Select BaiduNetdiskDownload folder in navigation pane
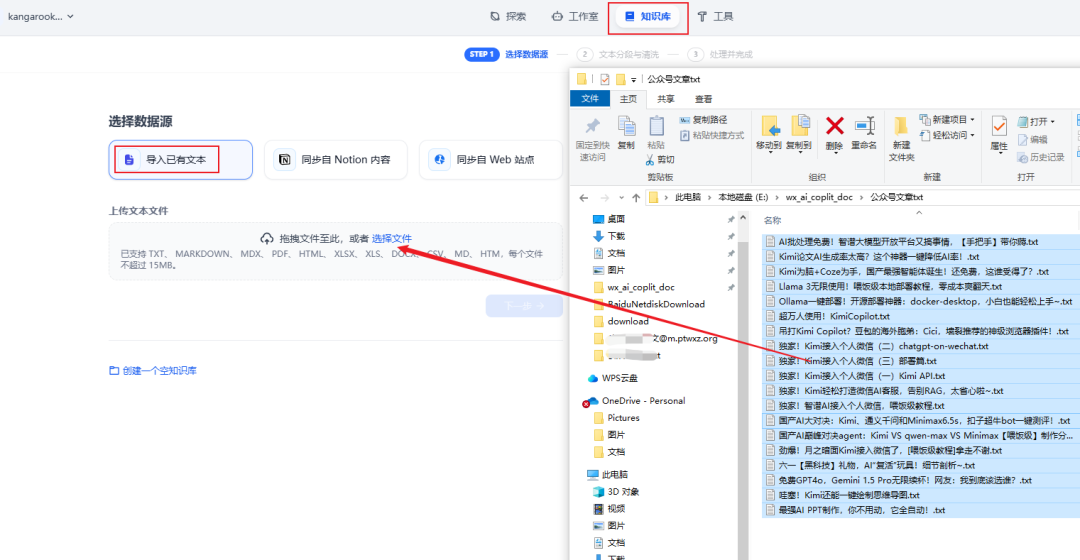The width and height of the screenshot is (1080, 560). tap(649, 304)
